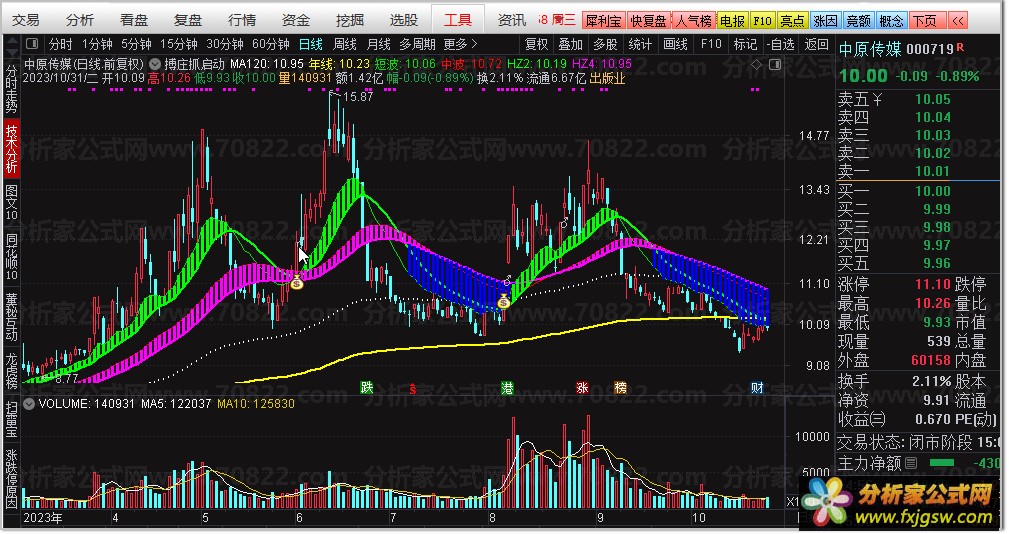
Task: Switch chart to 1分钟 period
Action: tap(97, 44)
